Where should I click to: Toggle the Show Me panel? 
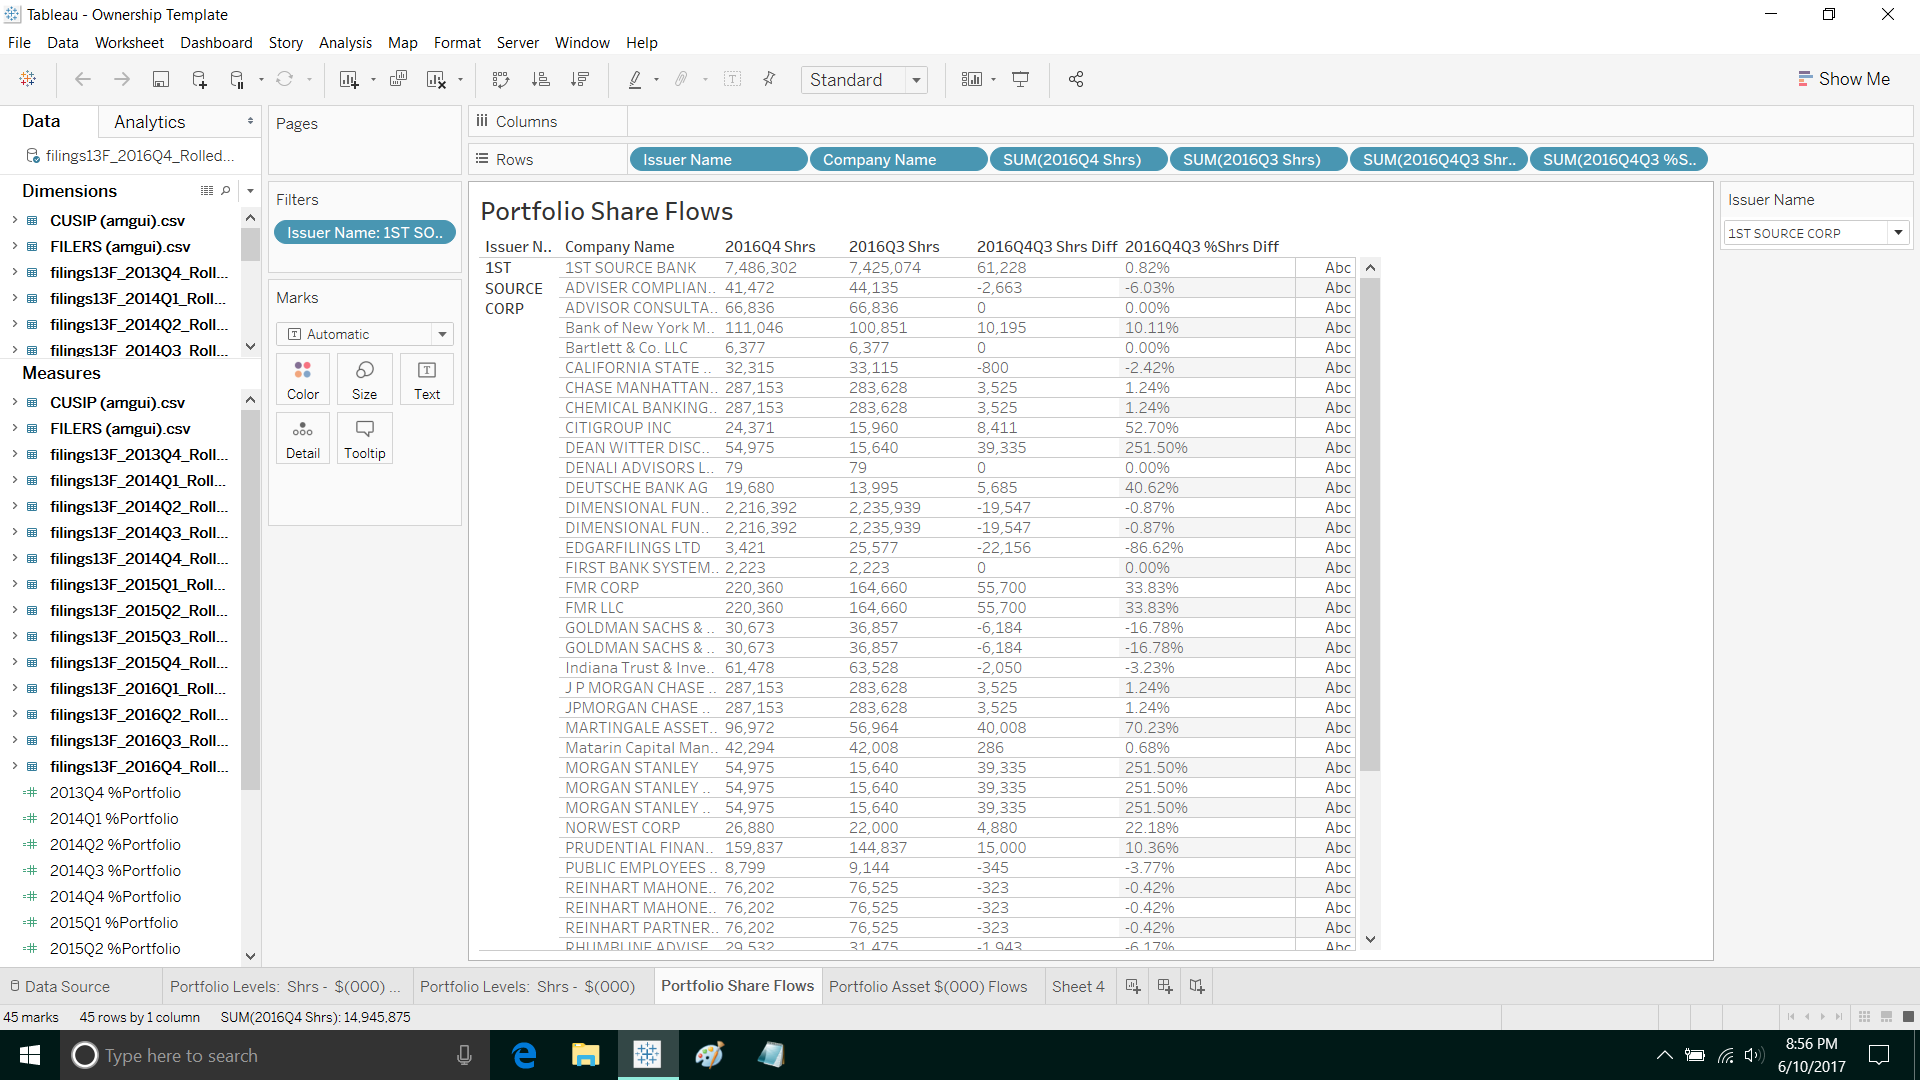point(1843,79)
